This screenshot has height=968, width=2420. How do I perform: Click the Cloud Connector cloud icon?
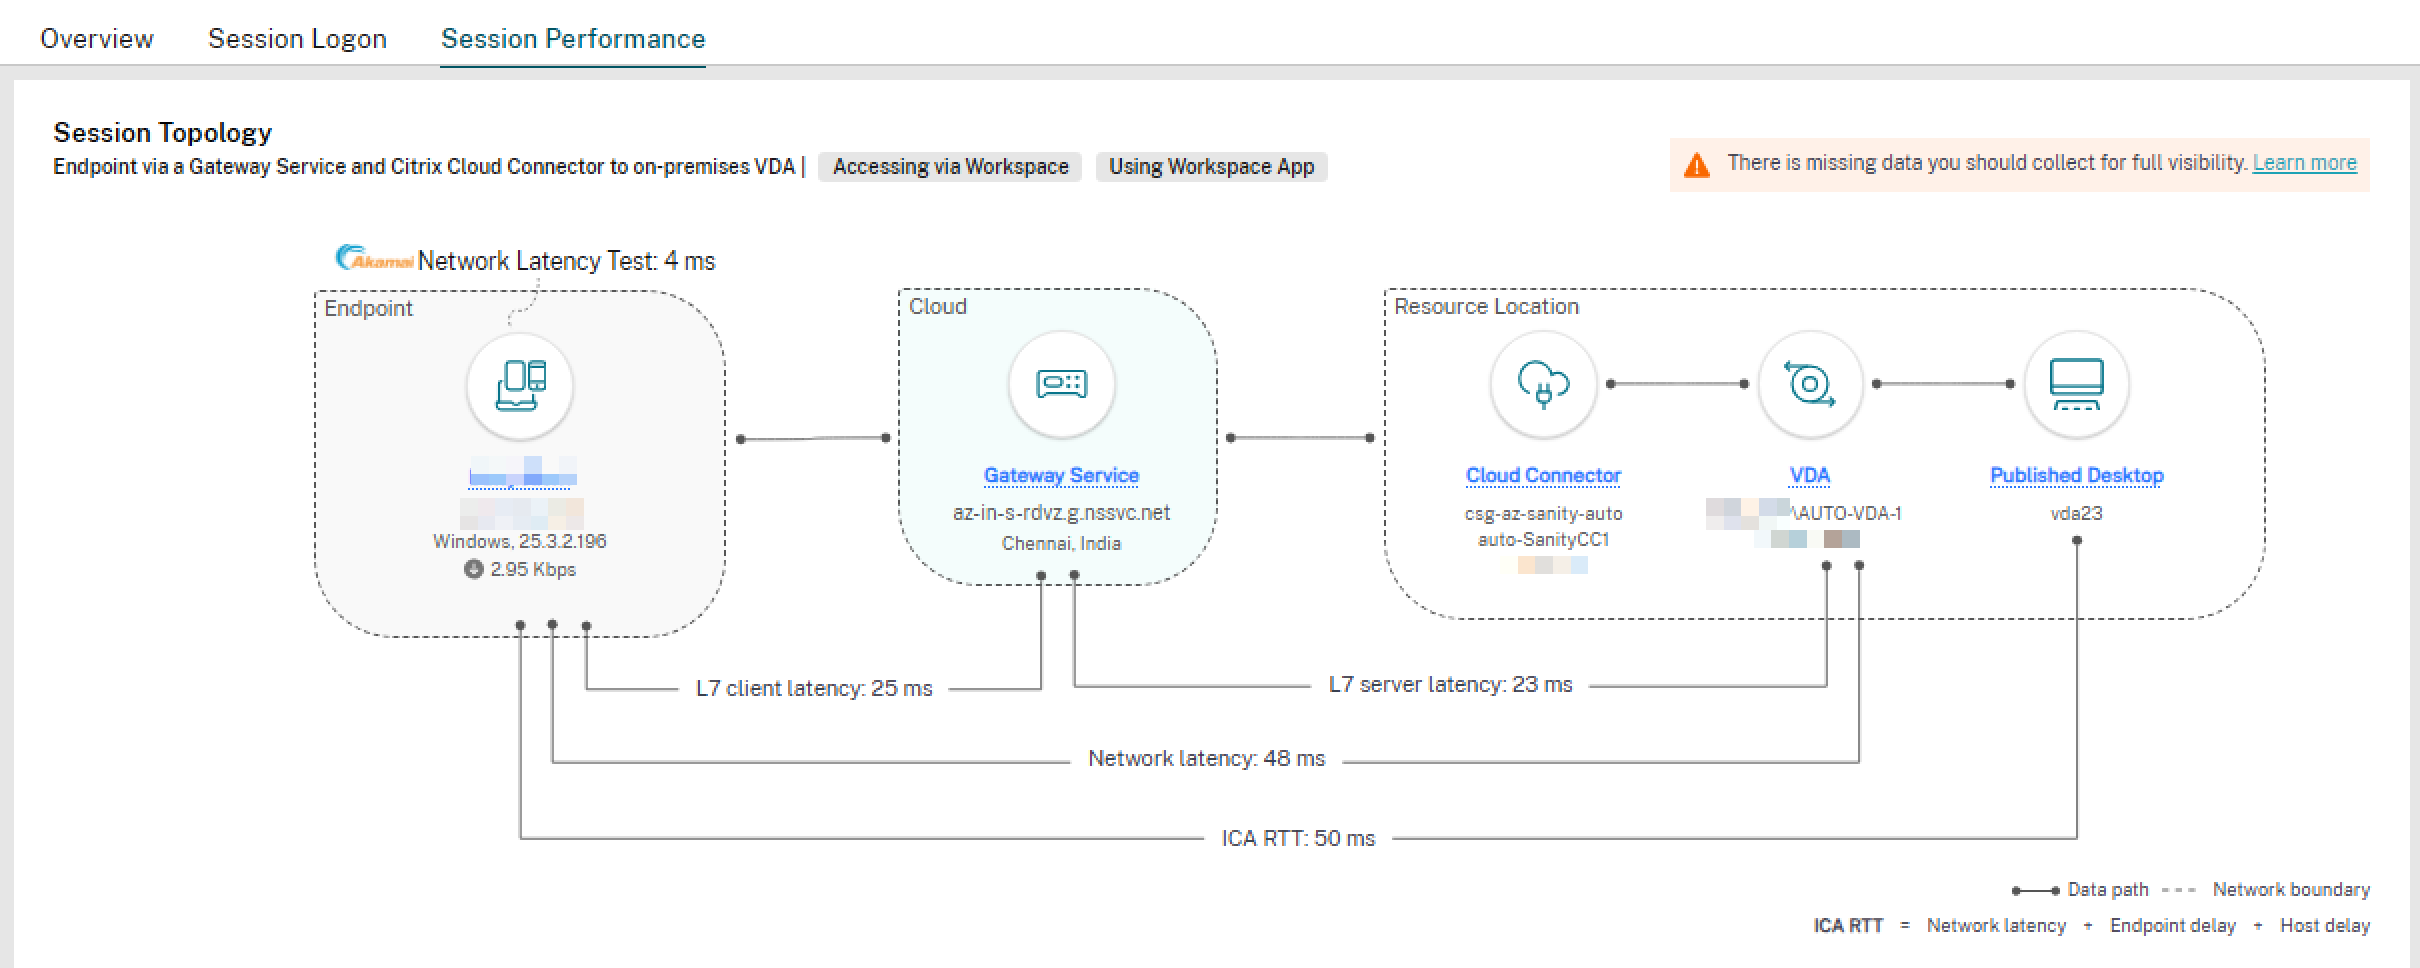pyautogui.click(x=1543, y=385)
